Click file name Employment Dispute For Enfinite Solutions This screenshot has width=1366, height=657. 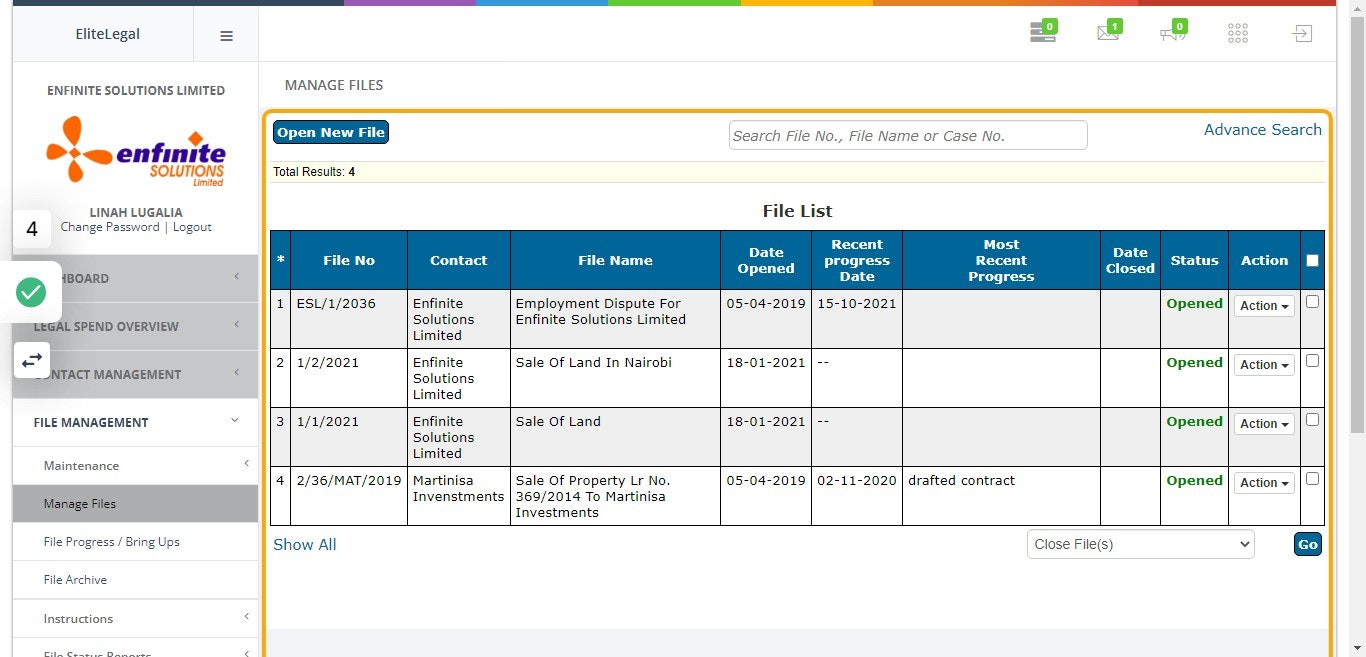tap(600, 311)
